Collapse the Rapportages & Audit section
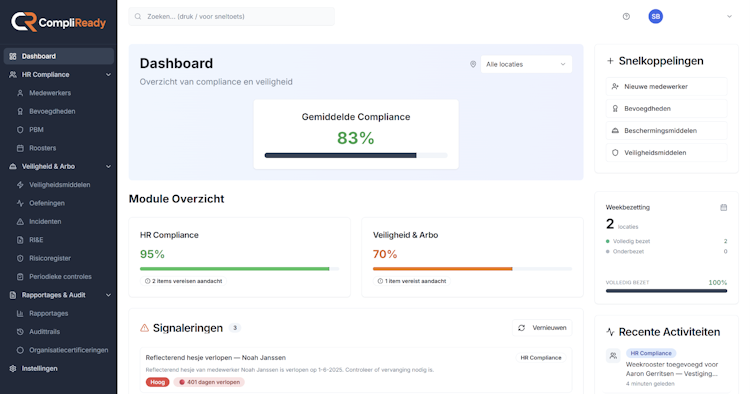 coord(108,295)
